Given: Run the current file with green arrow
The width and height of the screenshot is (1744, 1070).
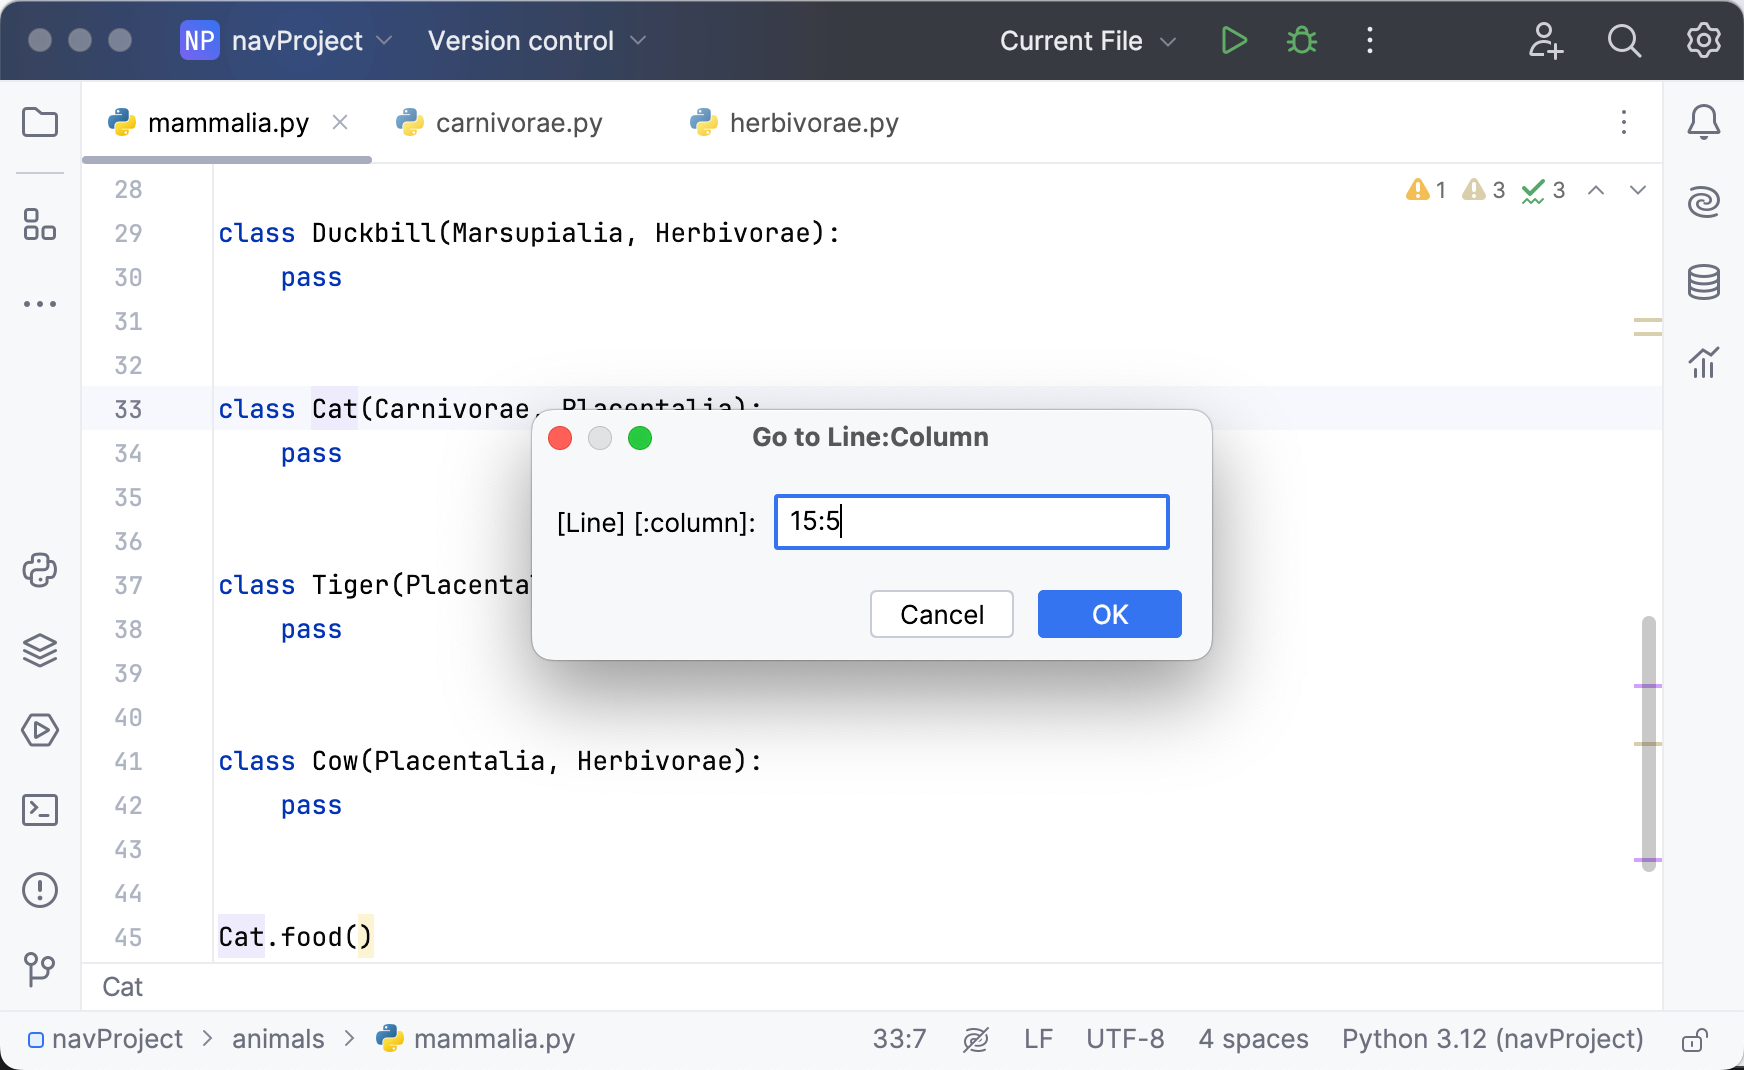Looking at the screenshot, I should [1234, 41].
